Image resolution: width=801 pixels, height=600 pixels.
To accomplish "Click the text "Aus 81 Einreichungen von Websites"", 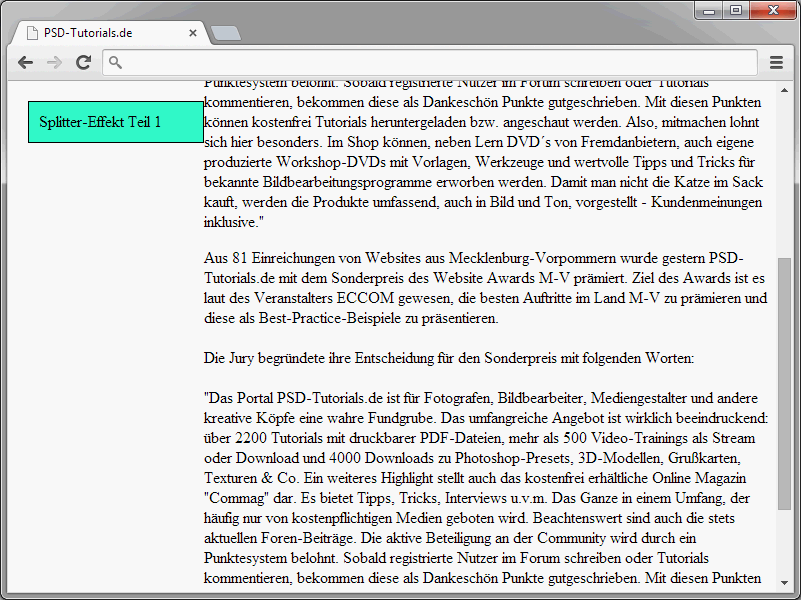I will pos(314,258).
